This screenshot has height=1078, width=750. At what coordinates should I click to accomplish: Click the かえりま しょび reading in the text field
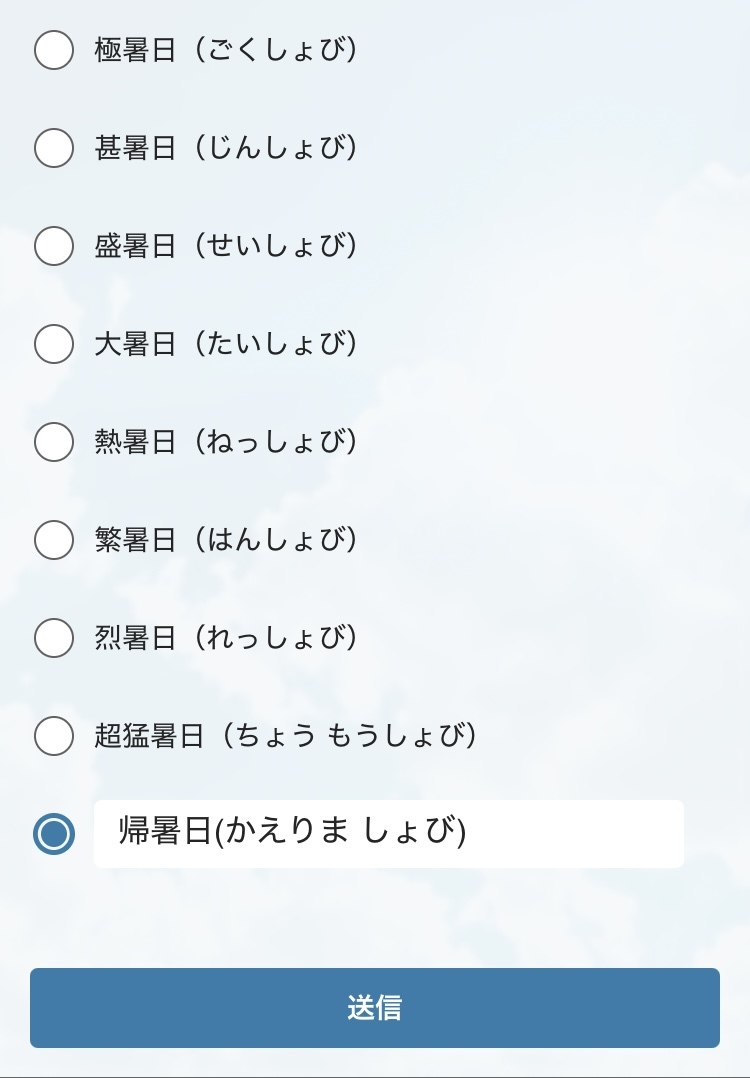(x=345, y=833)
